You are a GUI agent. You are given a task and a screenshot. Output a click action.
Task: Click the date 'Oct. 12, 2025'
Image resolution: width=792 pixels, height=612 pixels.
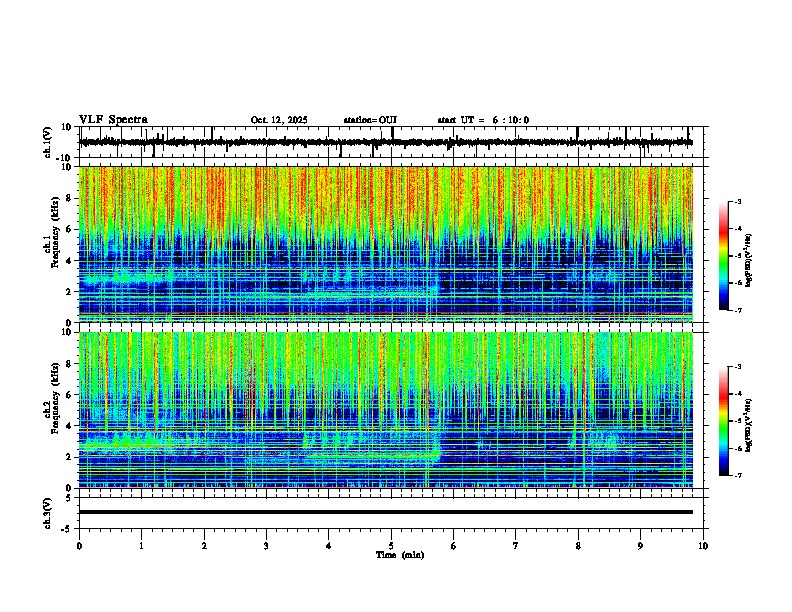pyautogui.click(x=279, y=120)
